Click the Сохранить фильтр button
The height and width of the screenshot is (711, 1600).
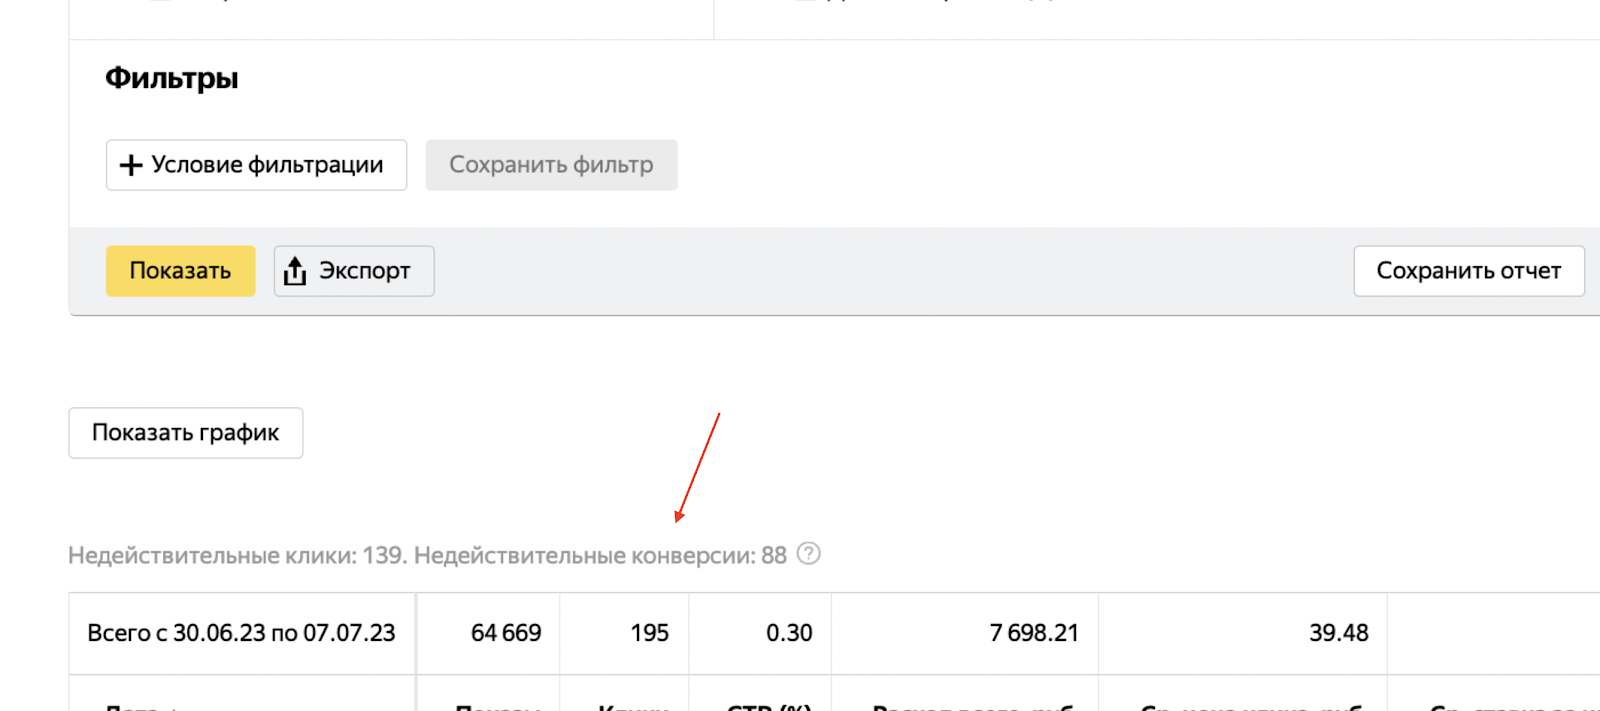(x=551, y=165)
